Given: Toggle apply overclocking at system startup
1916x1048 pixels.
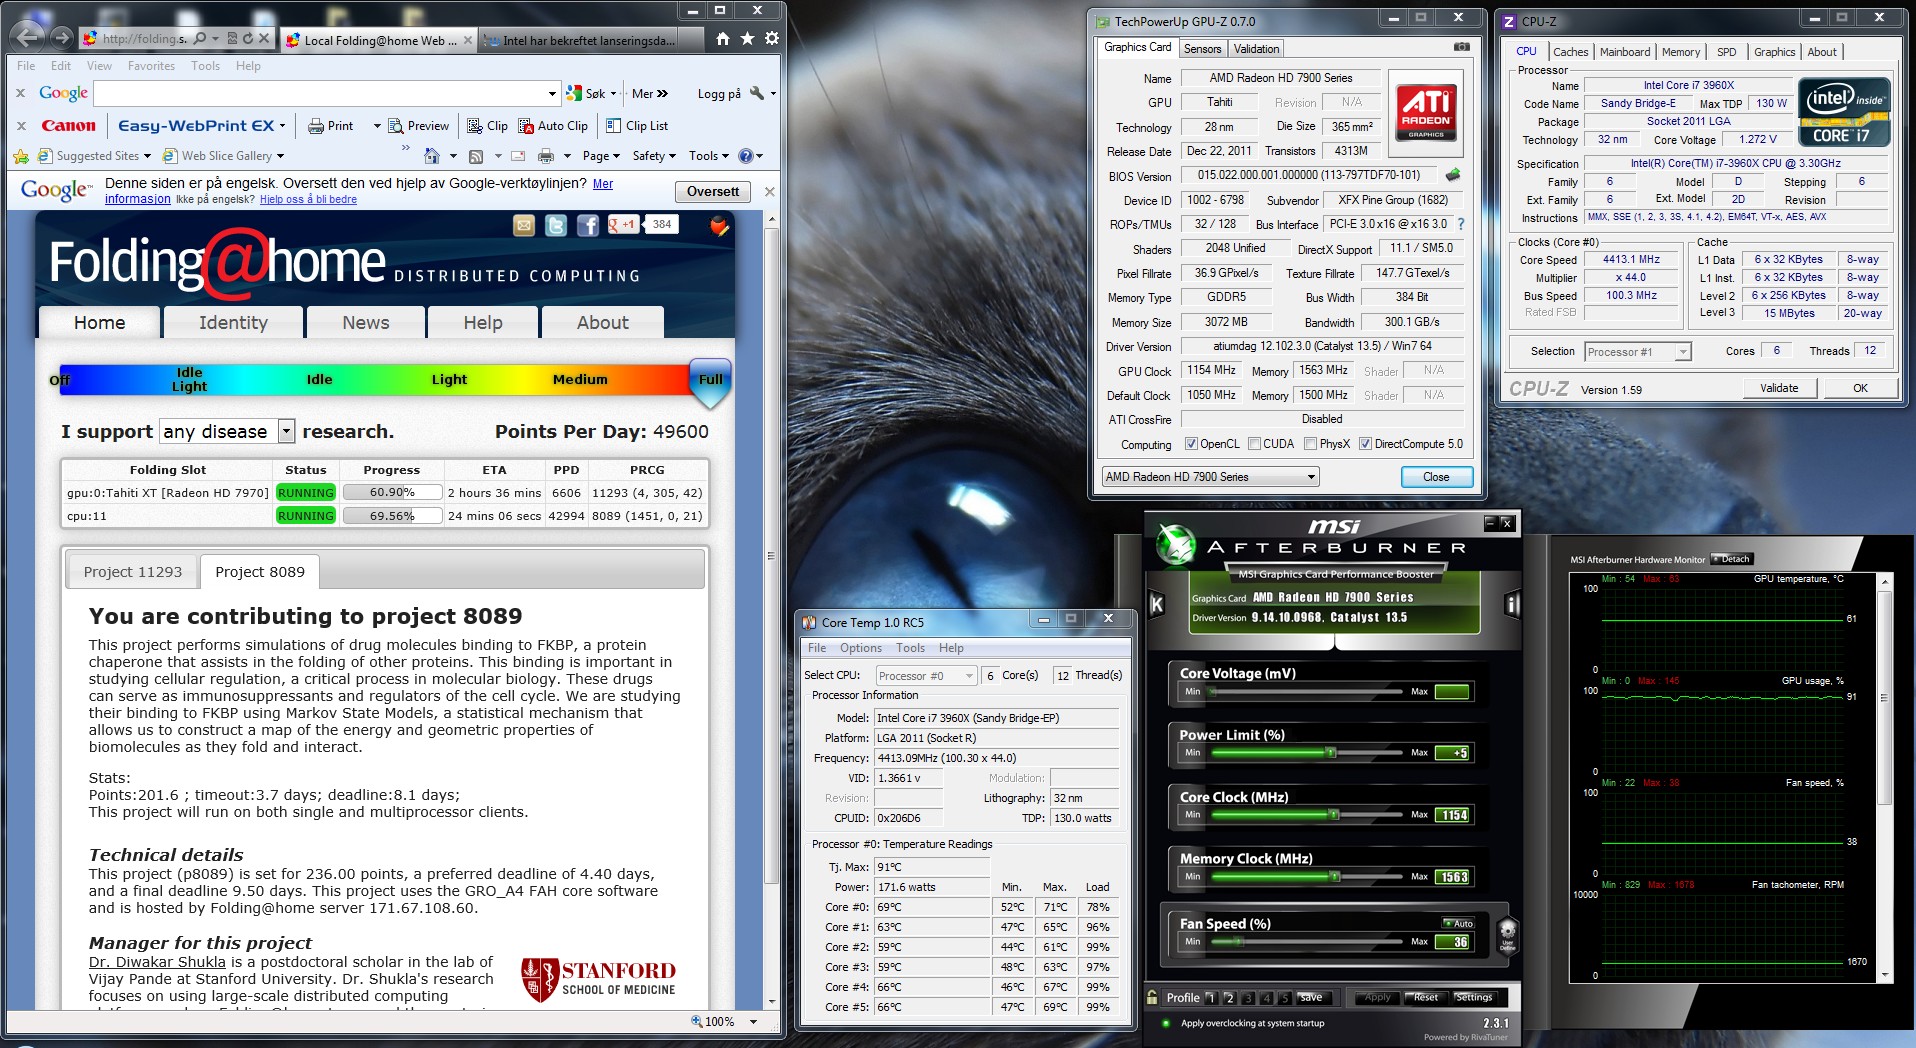Looking at the screenshot, I should 1166,1023.
